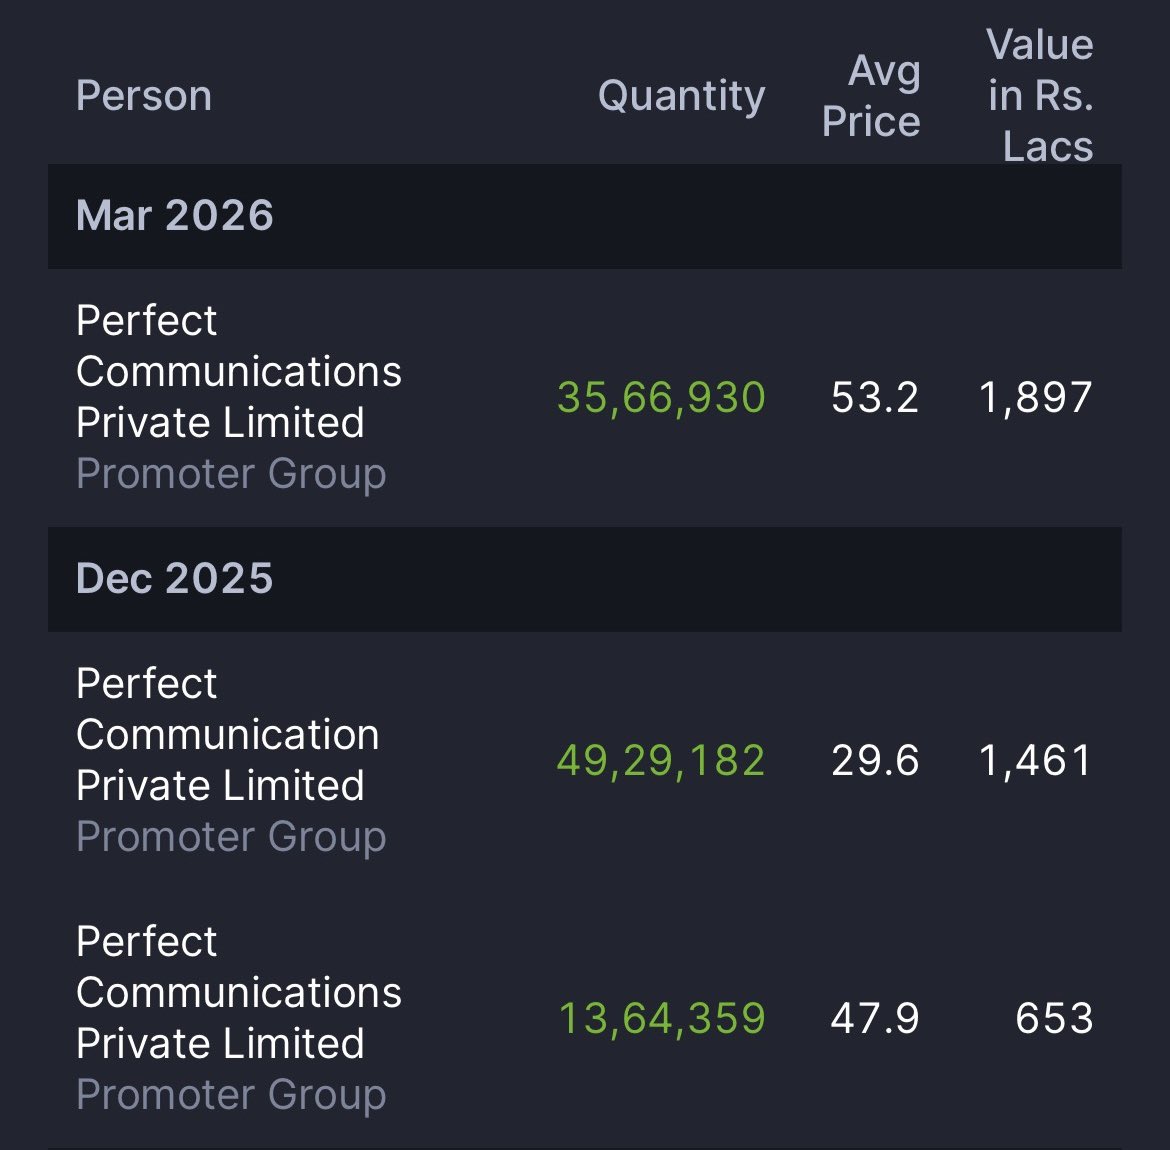Click the Quantity column header
The height and width of the screenshot is (1150, 1170).
681,96
